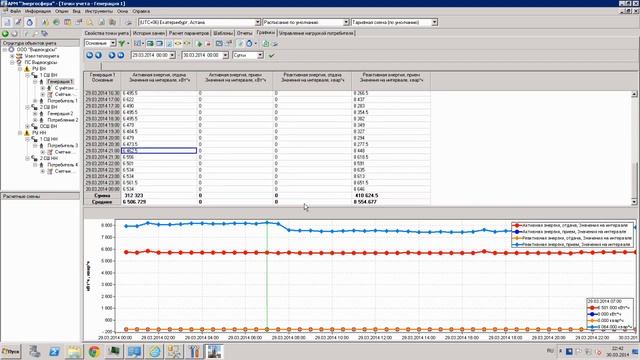Viewport: 640px width, 360px height.
Task: Expand the ОСШ ВН tree node
Action: (x=27, y=126)
